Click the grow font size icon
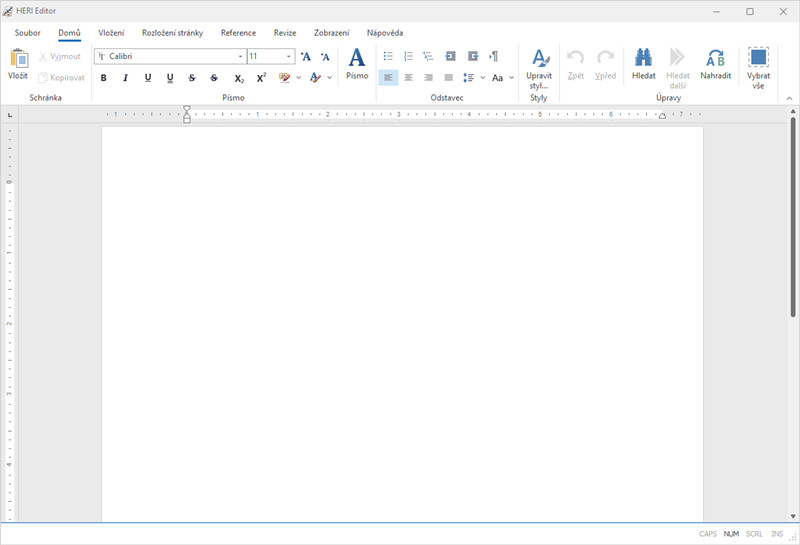Viewport: 800px width, 545px height. [x=305, y=56]
